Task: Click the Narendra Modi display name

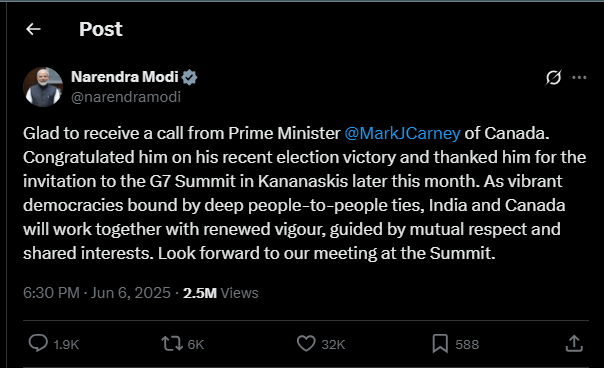Action: (125, 77)
